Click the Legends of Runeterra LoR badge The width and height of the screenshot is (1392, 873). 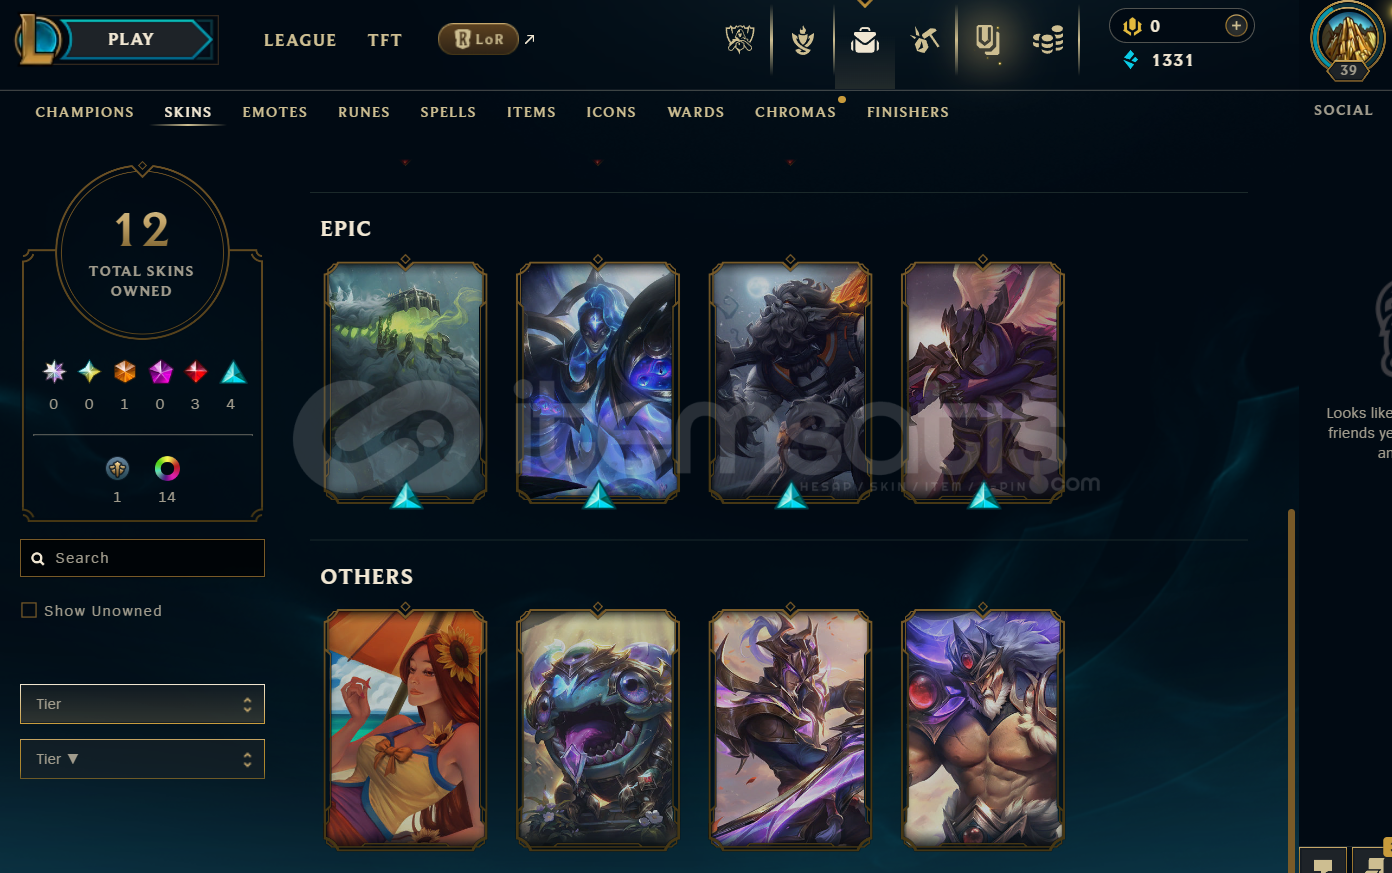478,39
